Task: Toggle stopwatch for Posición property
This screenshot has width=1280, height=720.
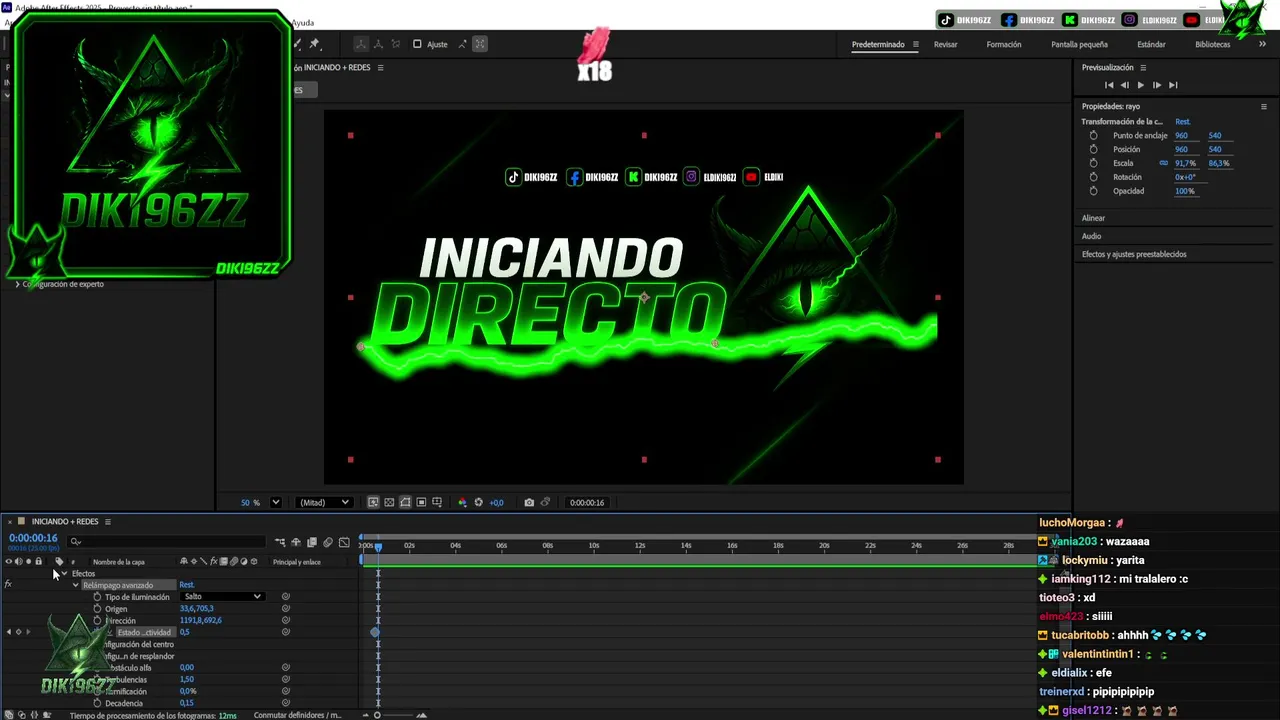Action: pos(1093,149)
